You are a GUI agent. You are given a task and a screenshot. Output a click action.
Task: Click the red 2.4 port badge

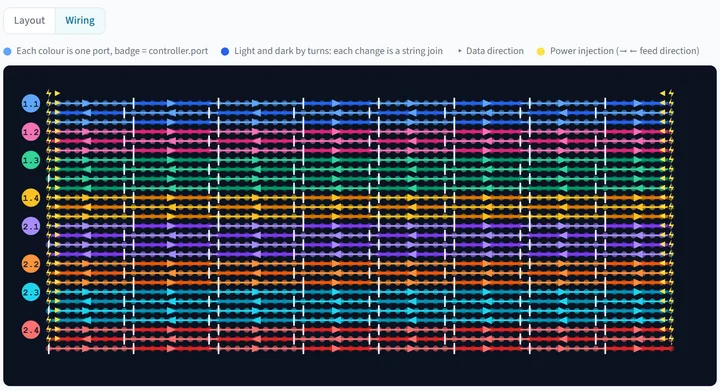31,330
